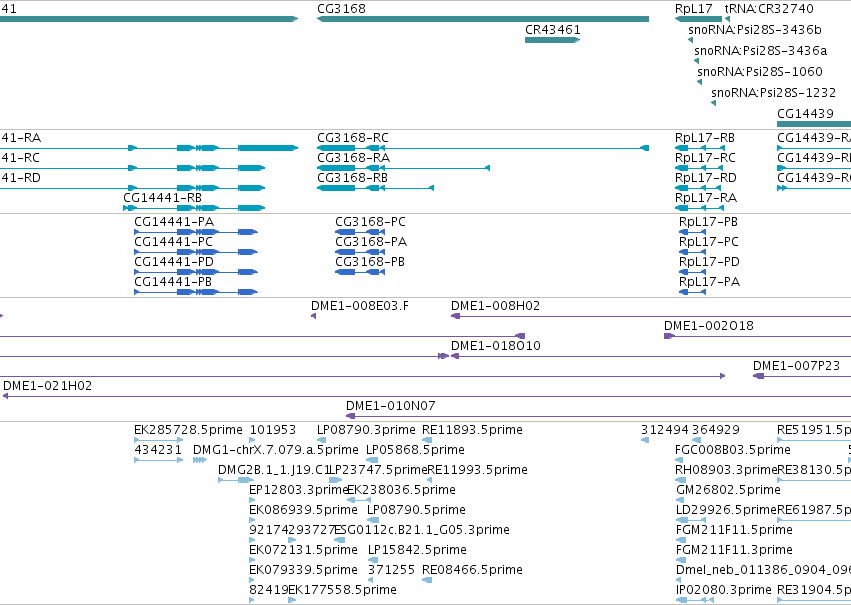Select the DME1-018O10 clone label
Viewport: 851px width, 605px height.
click(496, 346)
